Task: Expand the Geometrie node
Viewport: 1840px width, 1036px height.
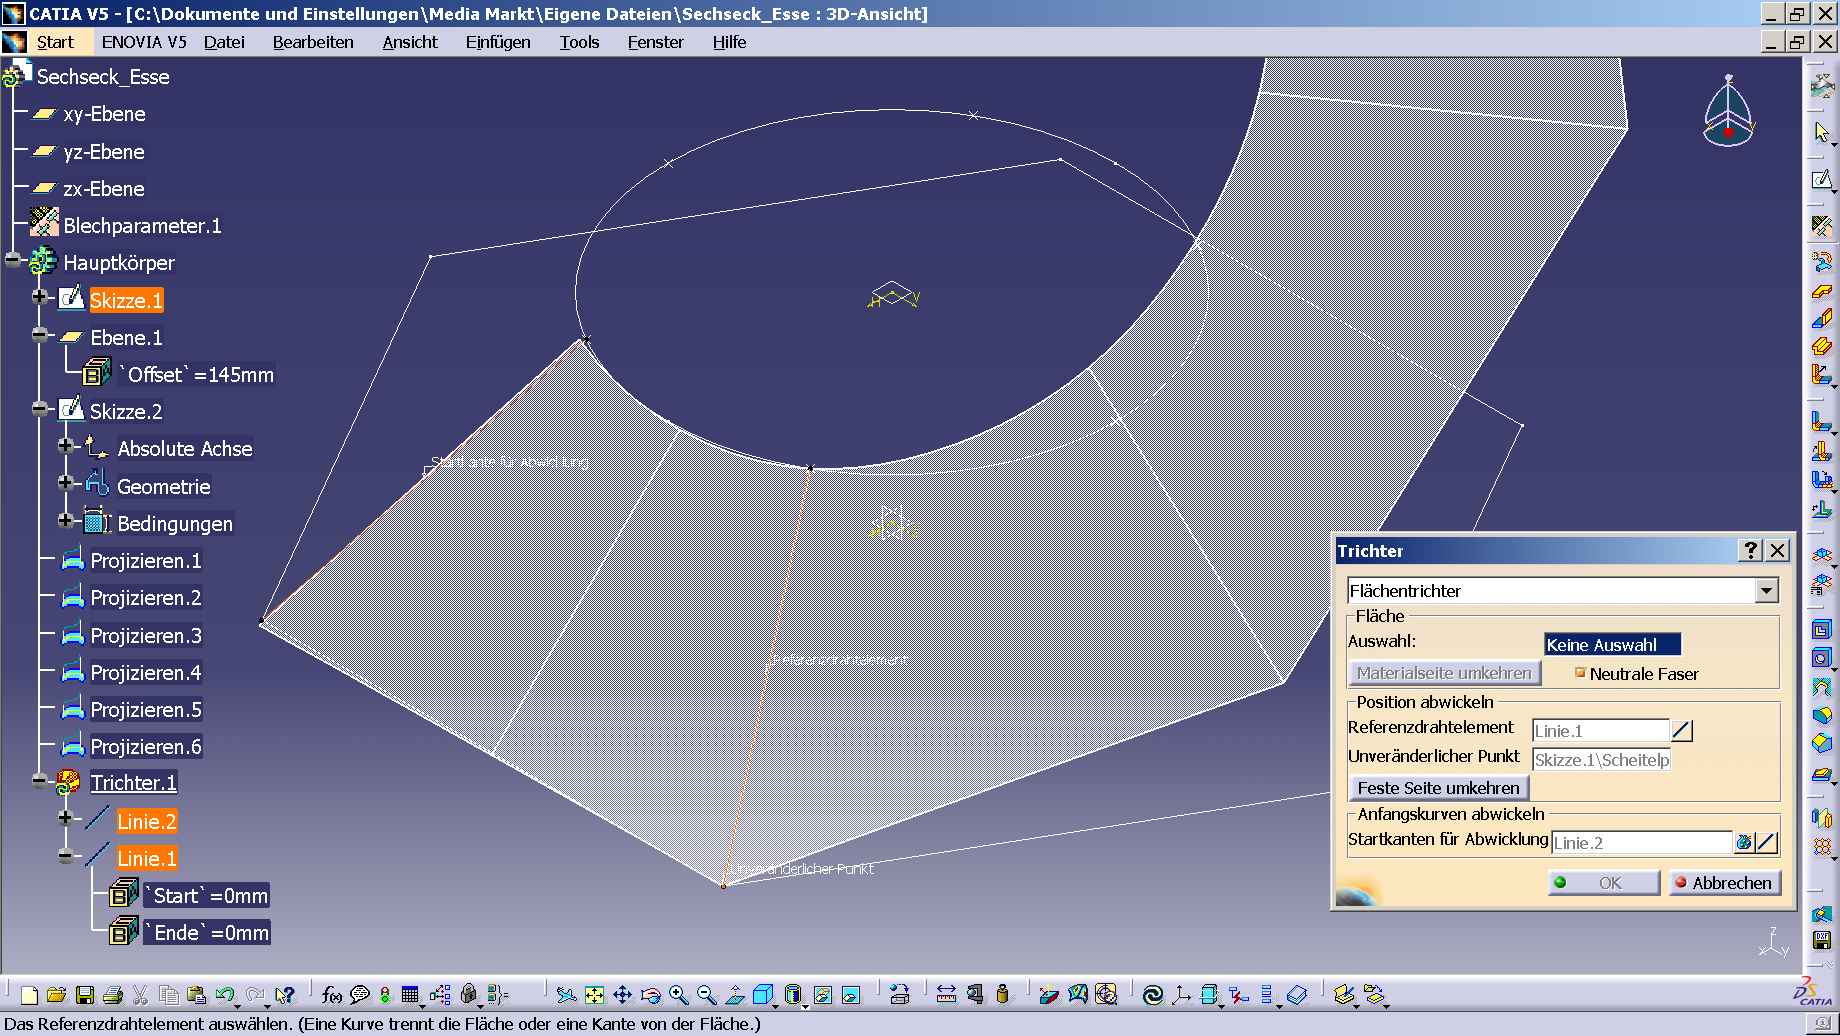Action: click(x=66, y=482)
